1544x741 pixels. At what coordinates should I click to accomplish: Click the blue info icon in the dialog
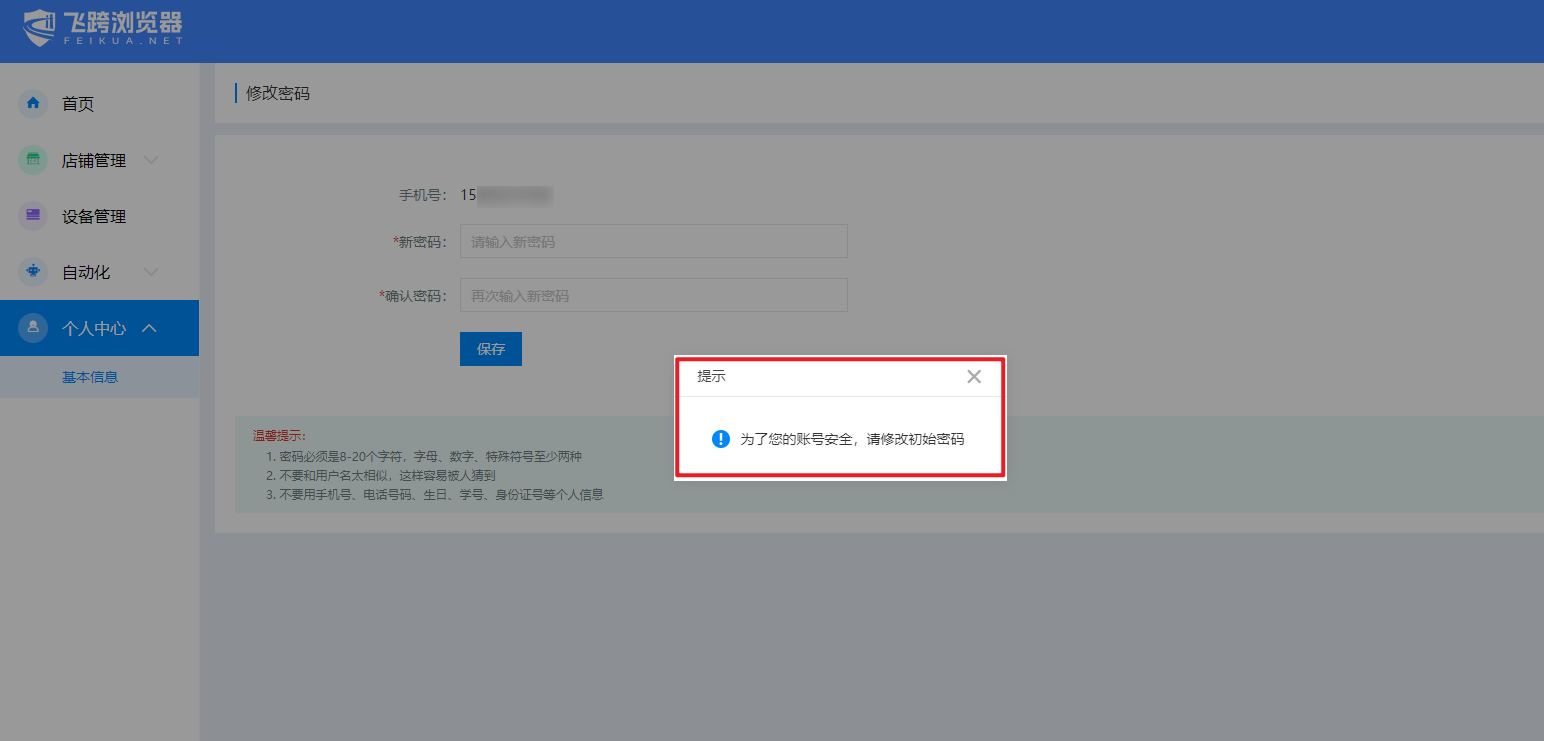(720, 439)
